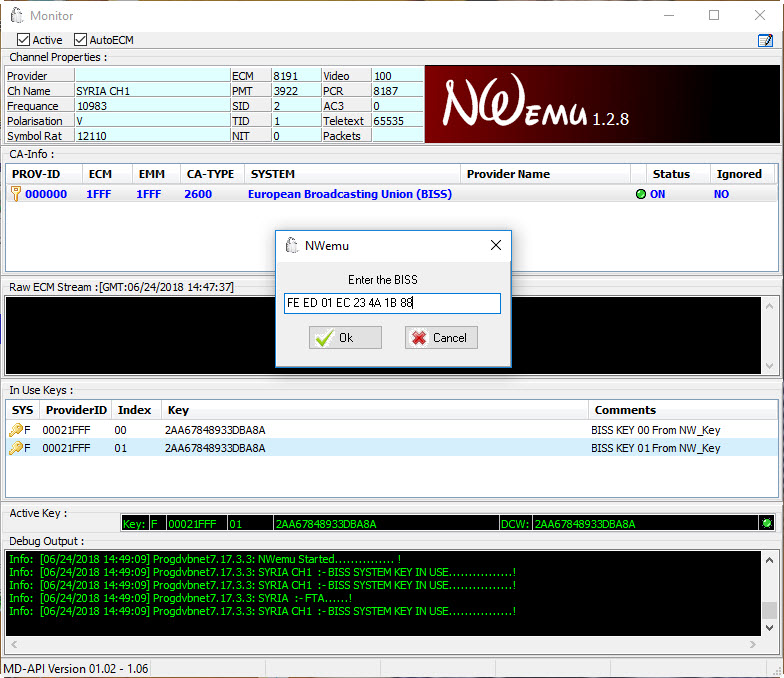Click the Provider Name column header
The image size is (784, 678).
(545, 174)
